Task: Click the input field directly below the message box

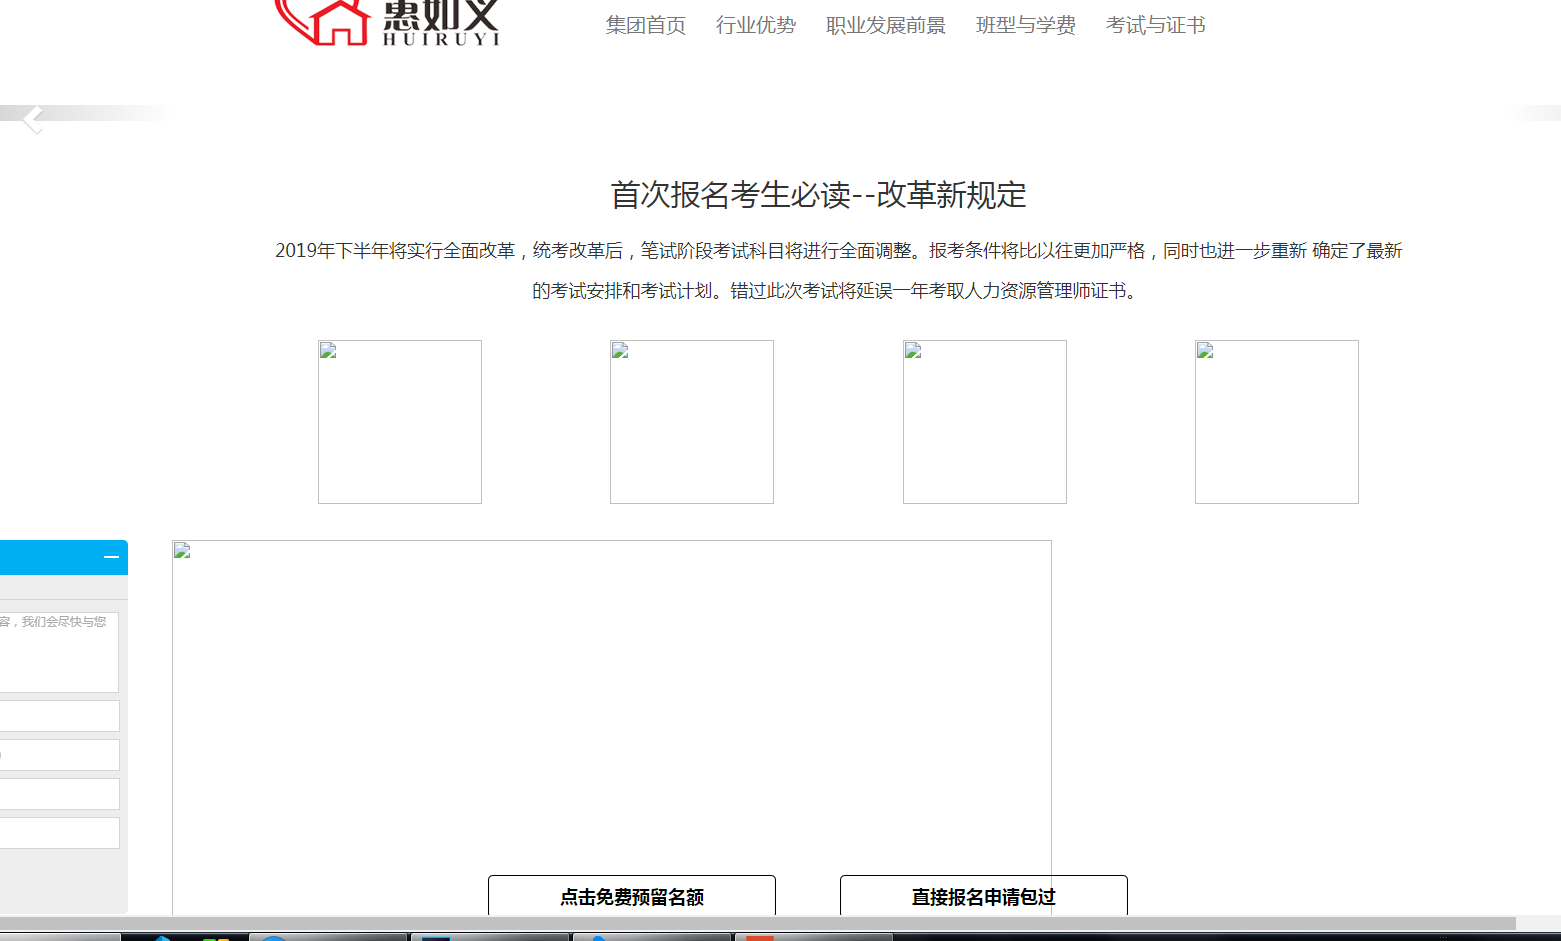Action: click(x=59, y=716)
